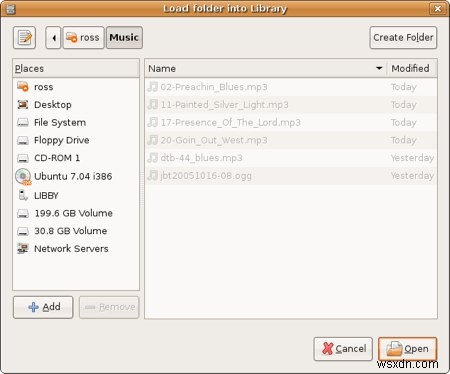Sort by the Modified column header
Viewport: 450px width, 374px height.
pos(411,69)
